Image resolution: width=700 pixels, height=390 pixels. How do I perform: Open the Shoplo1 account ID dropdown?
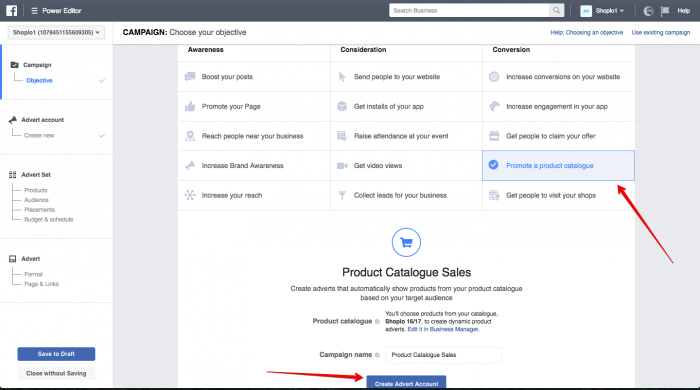click(x=56, y=33)
